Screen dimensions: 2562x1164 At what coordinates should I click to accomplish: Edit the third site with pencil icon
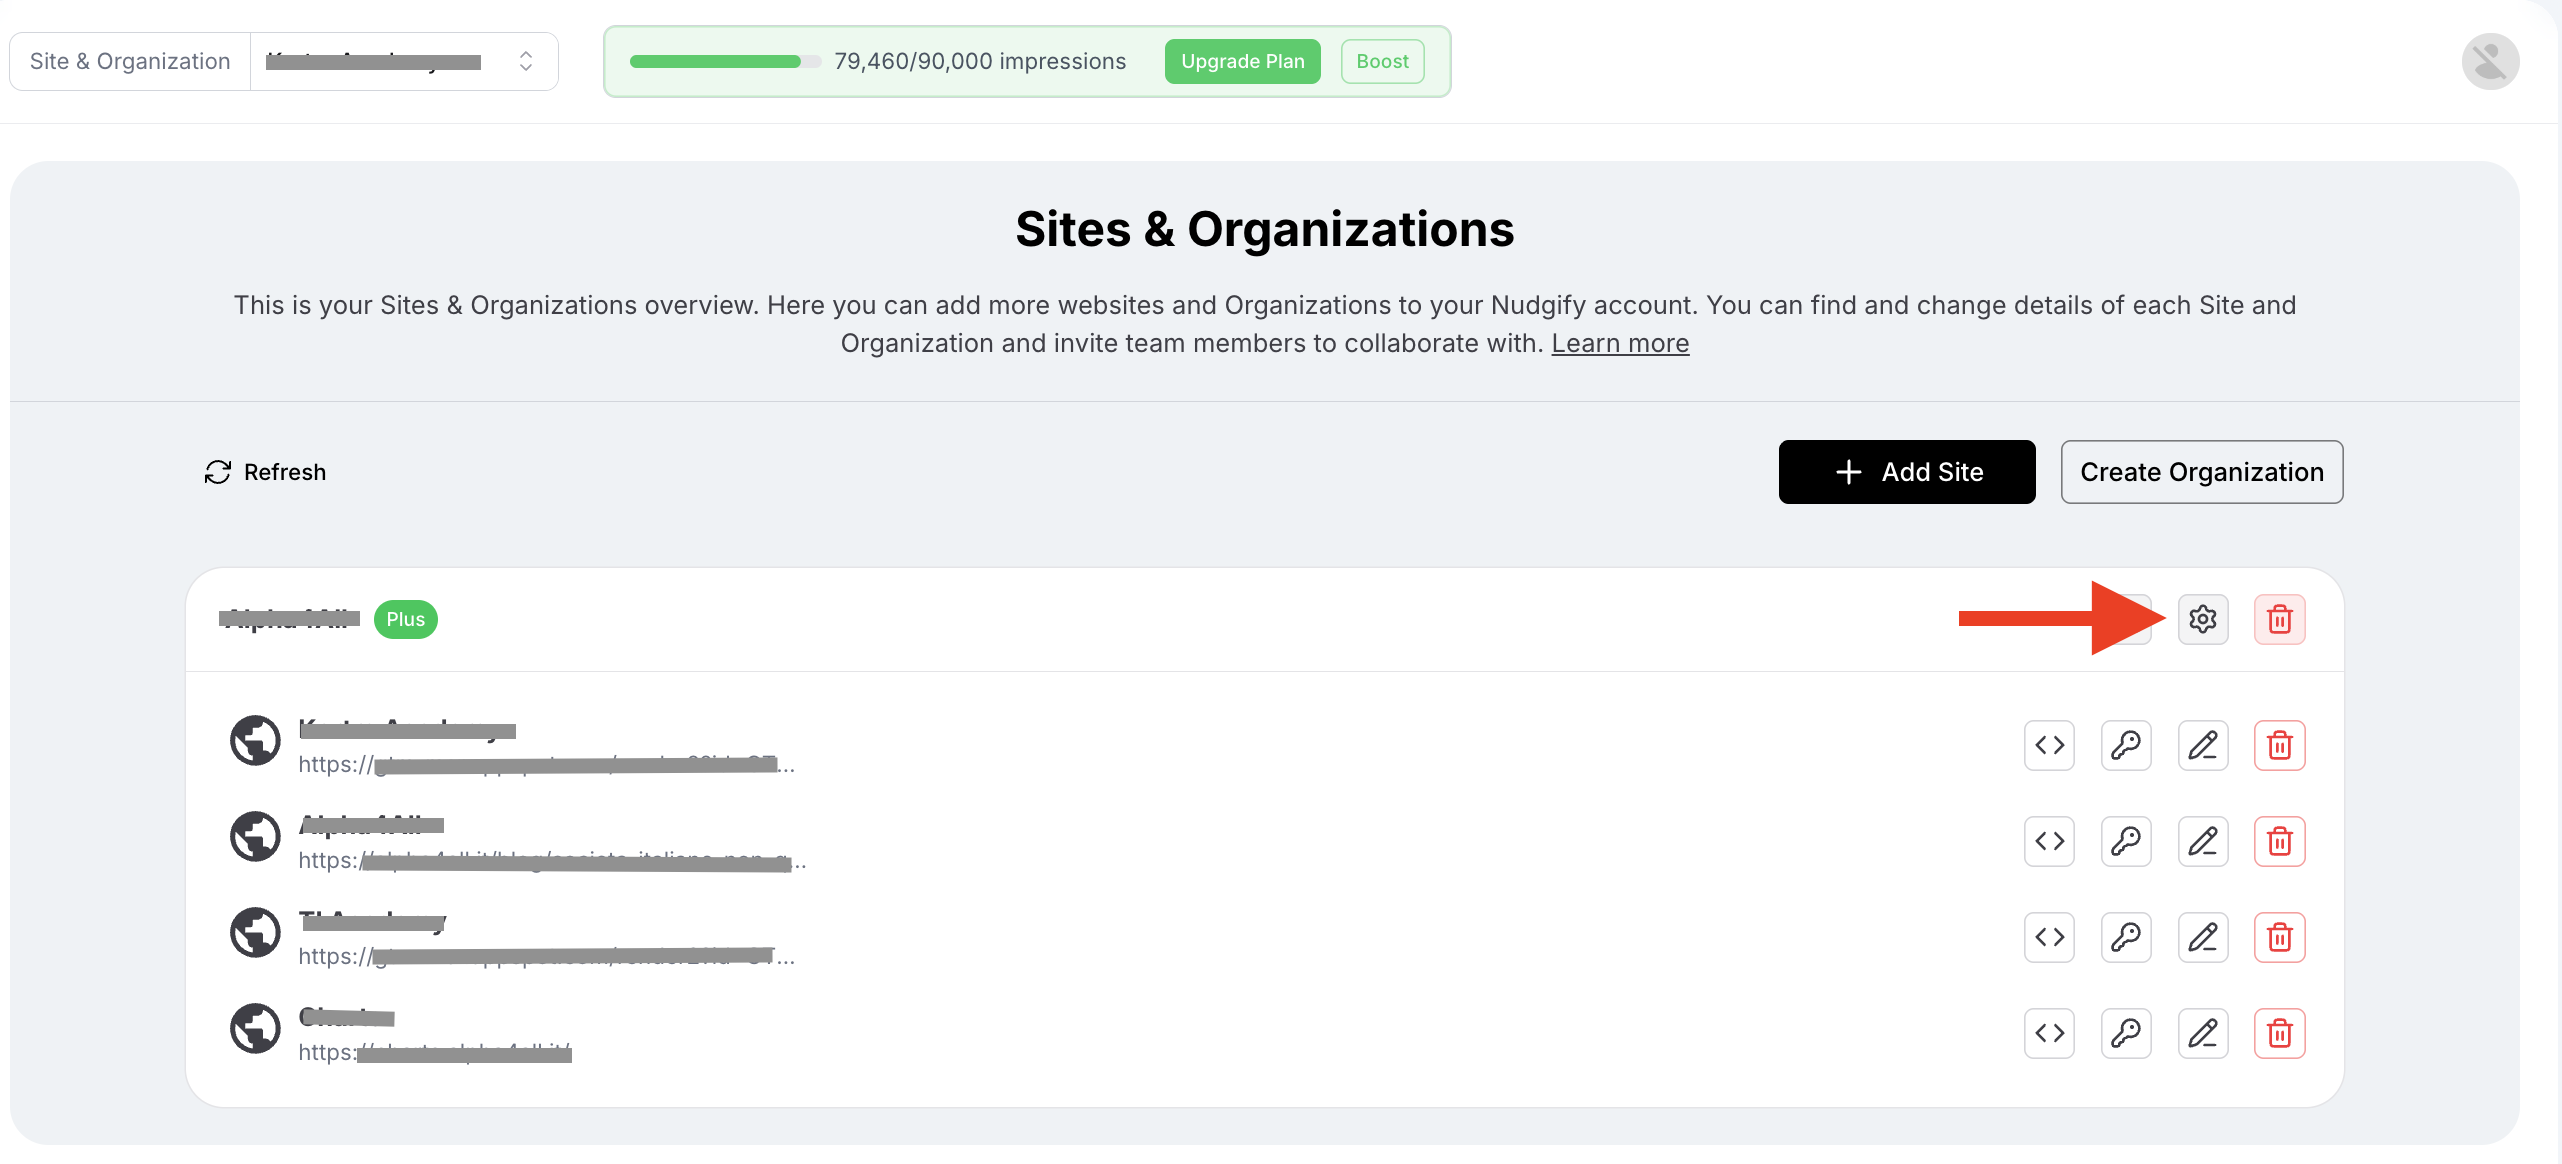(2202, 937)
